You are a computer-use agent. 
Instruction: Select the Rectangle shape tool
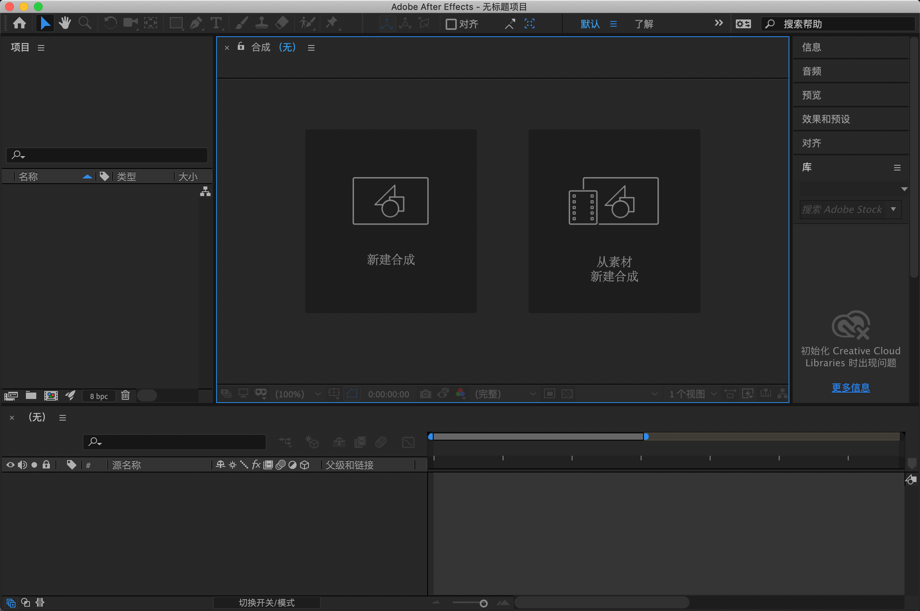(x=175, y=23)
